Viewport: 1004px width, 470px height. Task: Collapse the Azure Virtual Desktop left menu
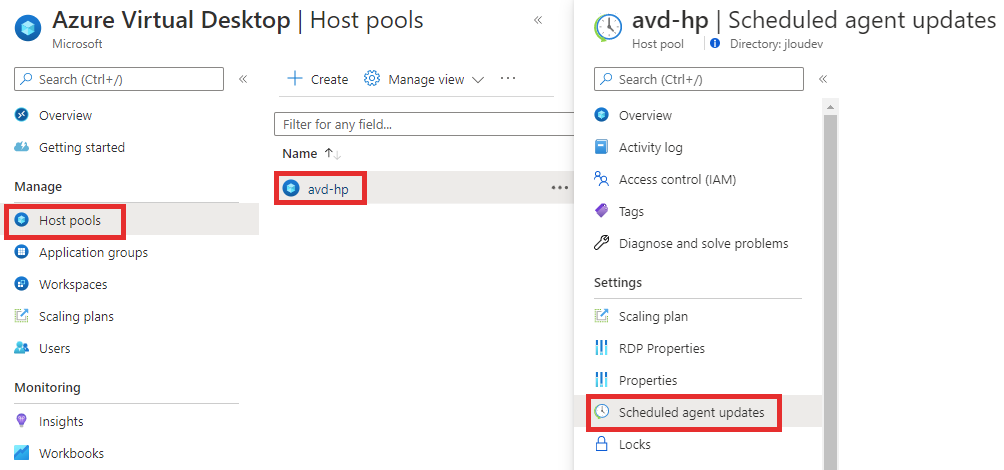[x=243, y=79]
